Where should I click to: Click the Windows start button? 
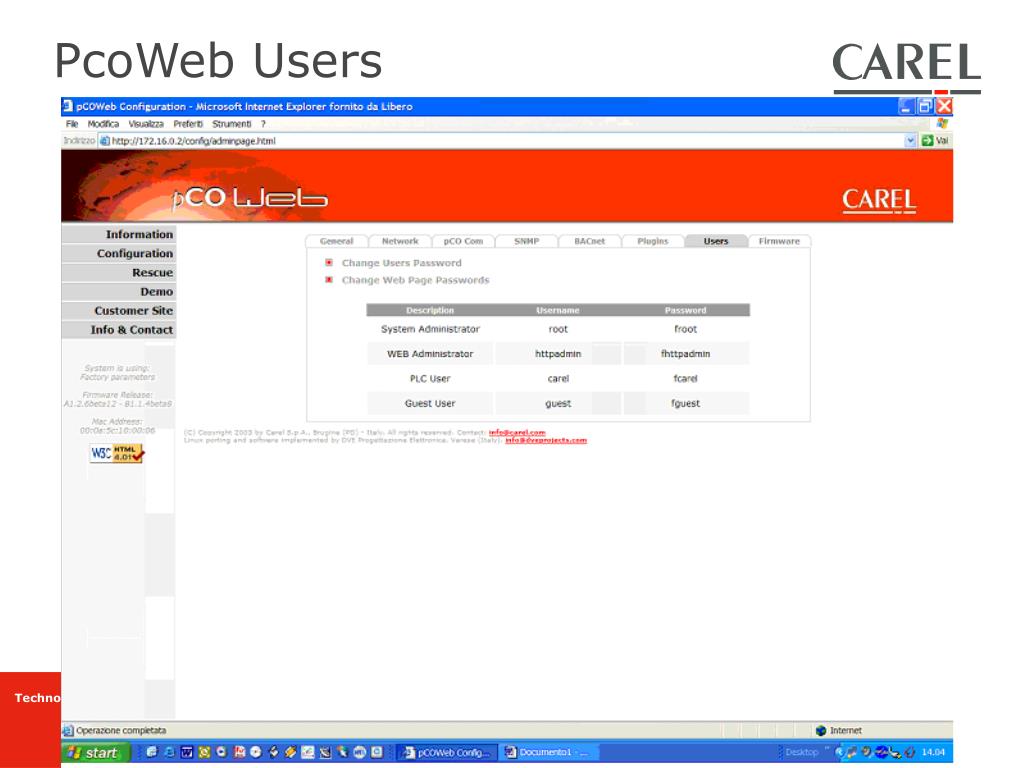95,752
